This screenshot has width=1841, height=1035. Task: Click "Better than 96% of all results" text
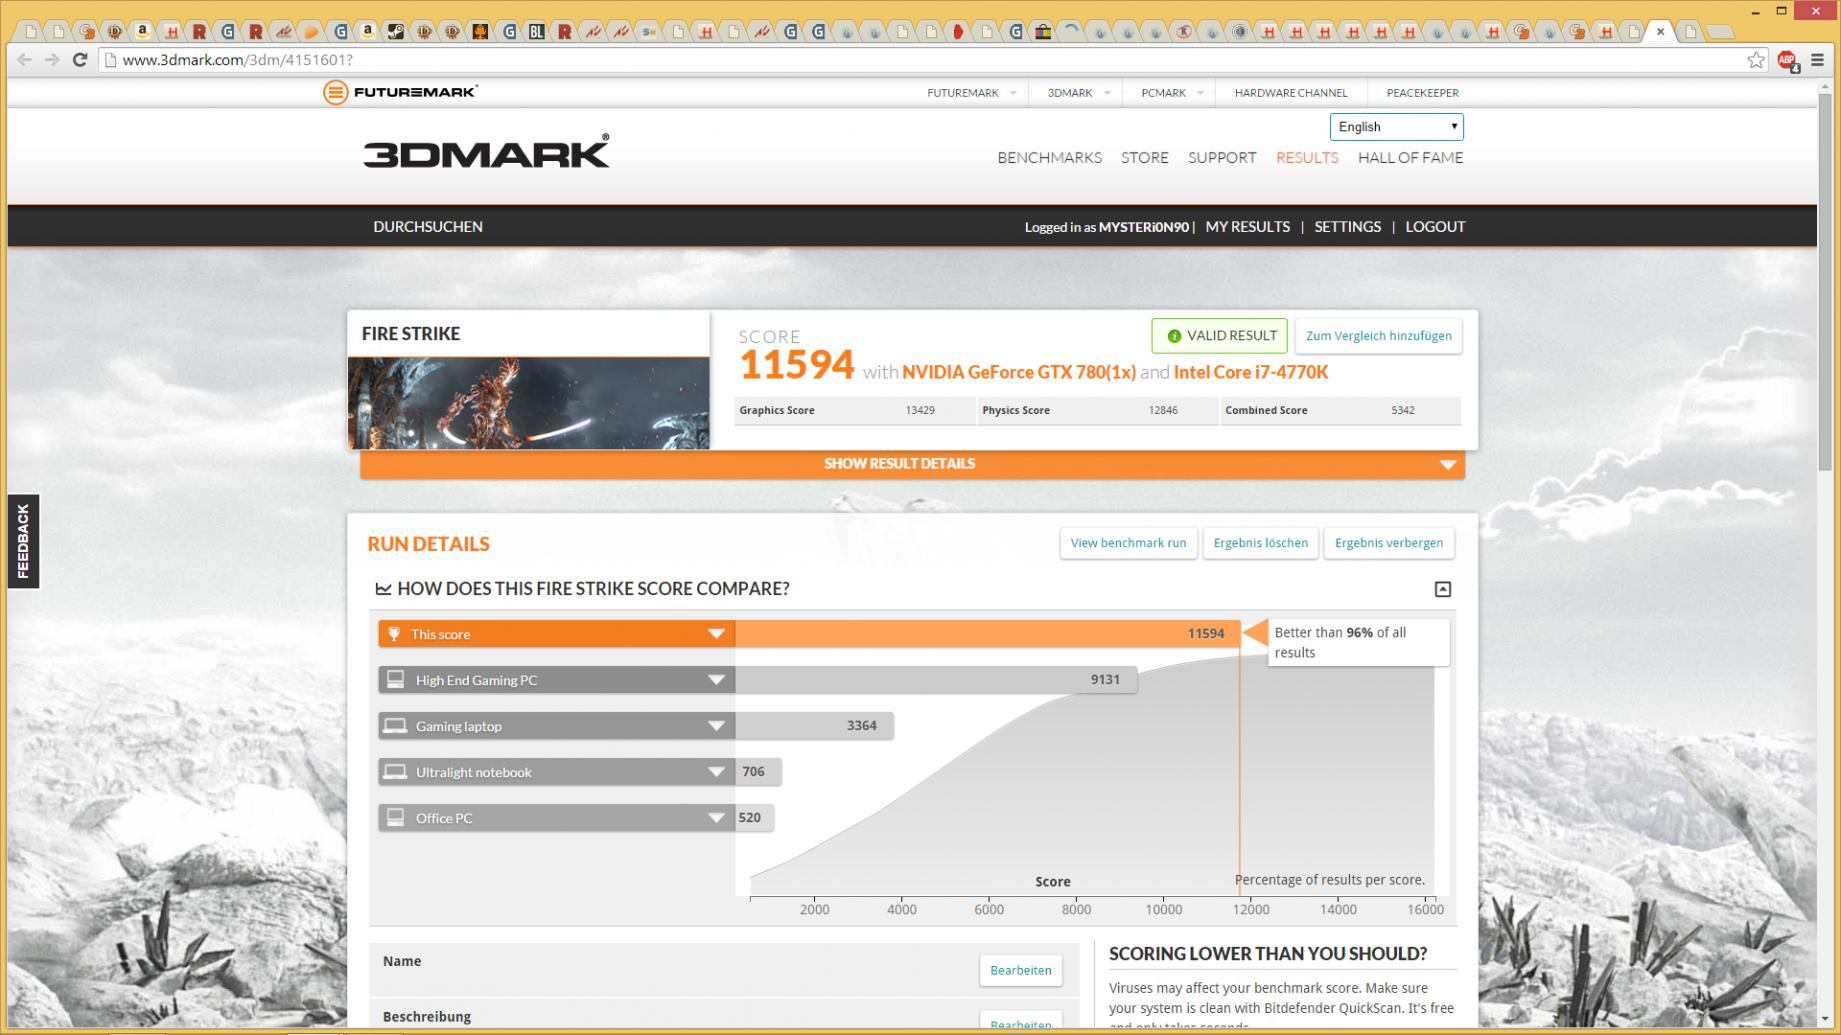(1340, 642)
